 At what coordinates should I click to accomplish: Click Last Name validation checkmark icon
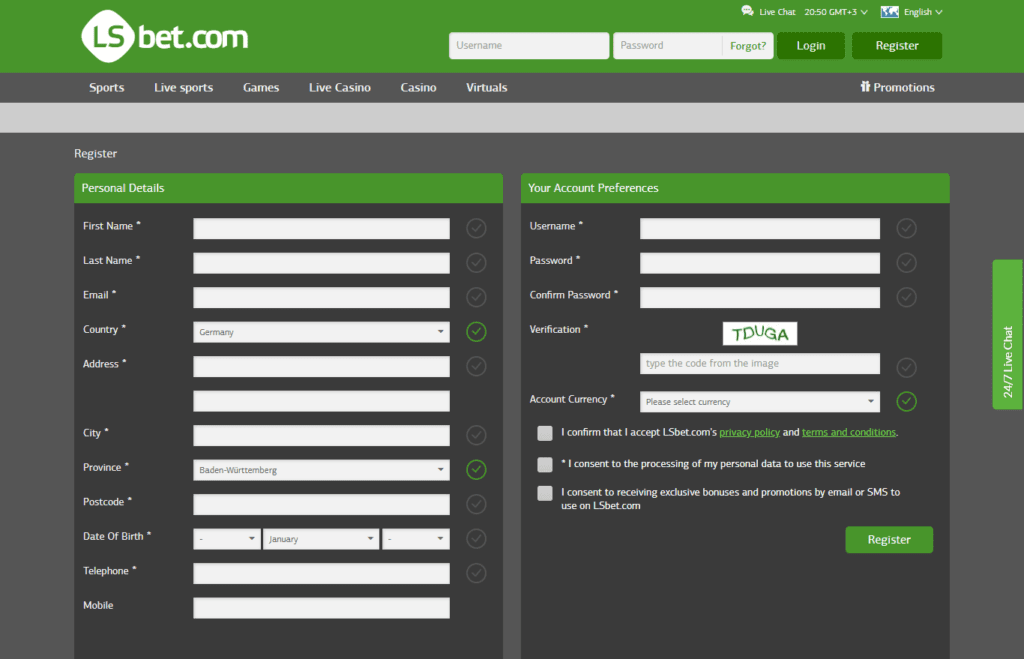476,263
